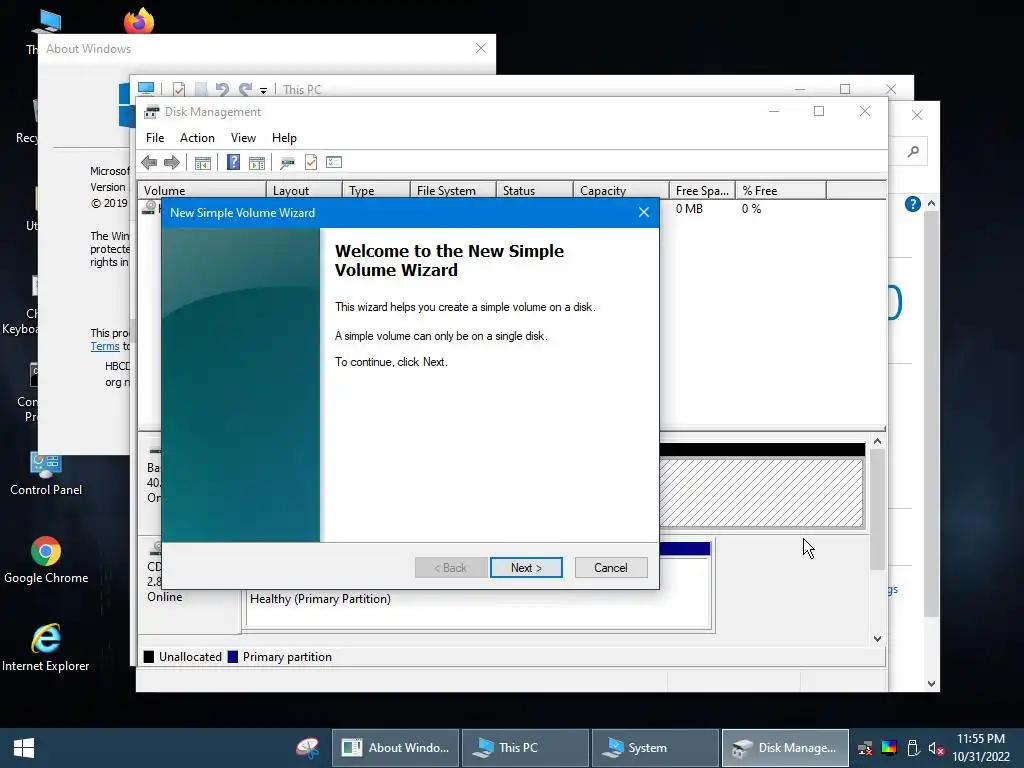The image size is (1024, 768).
Task: Open Help via the blue question-mark toolbar icon
Action: tap(233, 162)
